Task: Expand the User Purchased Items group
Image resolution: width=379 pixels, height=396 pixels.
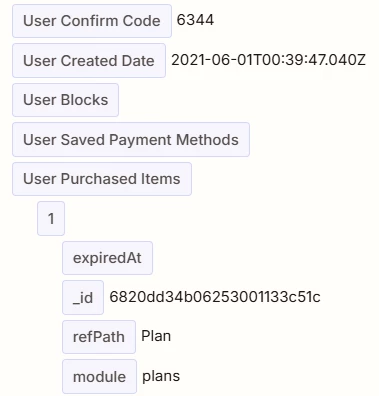Action: pos(102,179)
